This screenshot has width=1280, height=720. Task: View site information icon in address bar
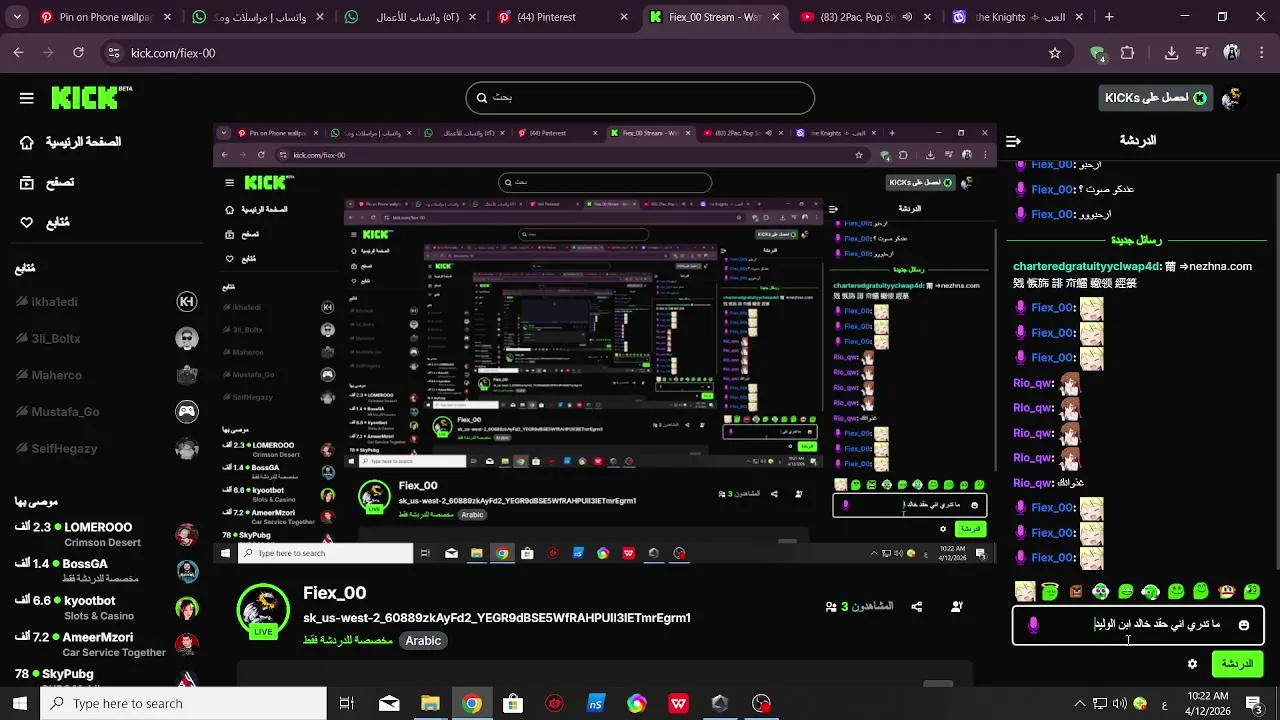click(113, 53)
